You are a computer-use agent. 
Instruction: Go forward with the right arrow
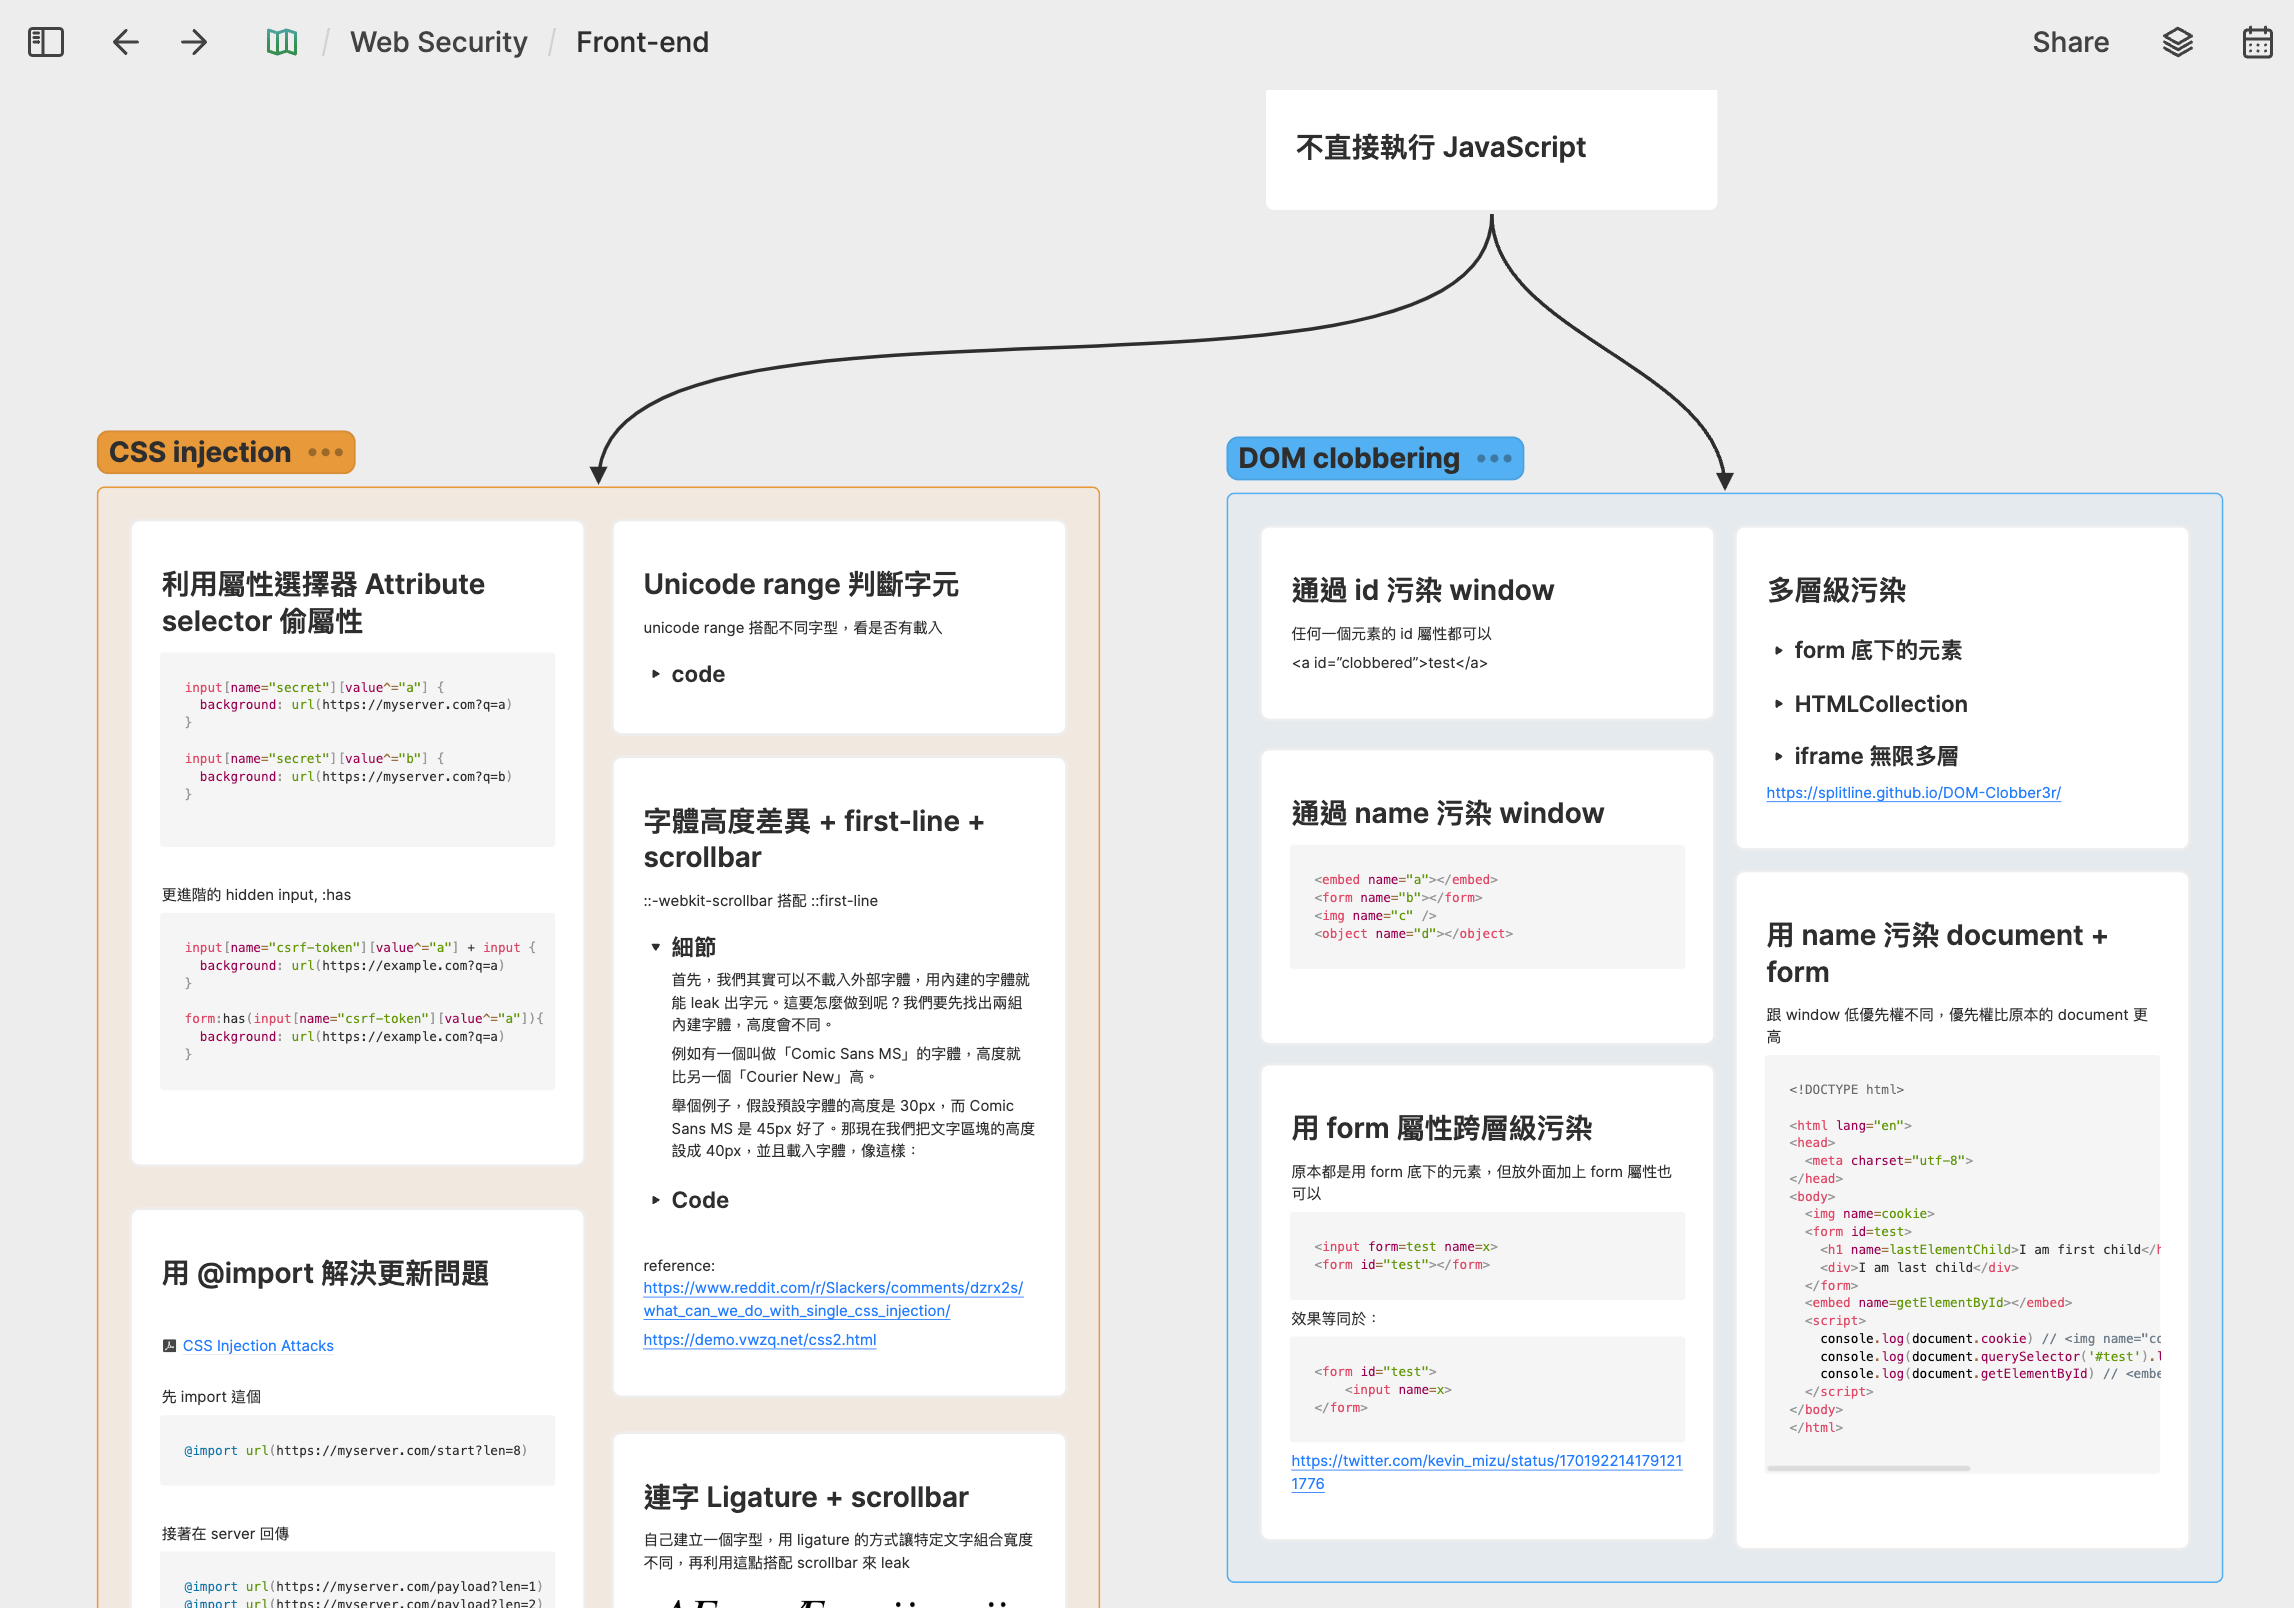coord(194,42)
